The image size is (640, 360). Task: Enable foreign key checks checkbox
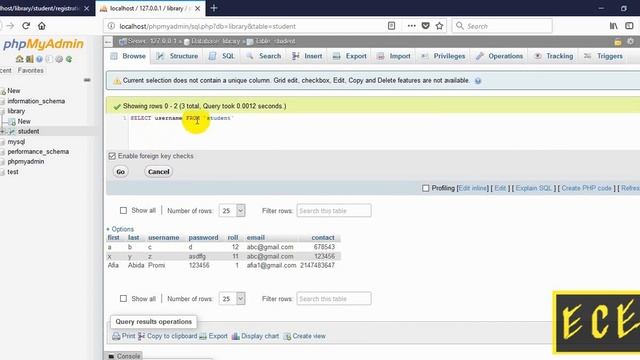(x=112, y=156)
